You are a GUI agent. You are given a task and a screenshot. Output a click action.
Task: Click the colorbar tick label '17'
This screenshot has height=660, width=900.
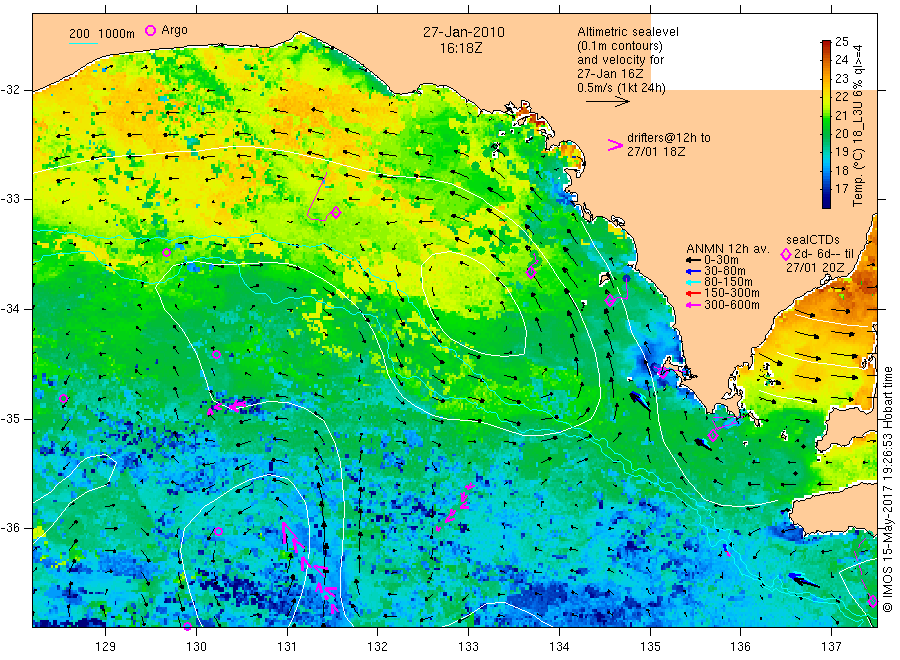(841, 189)
